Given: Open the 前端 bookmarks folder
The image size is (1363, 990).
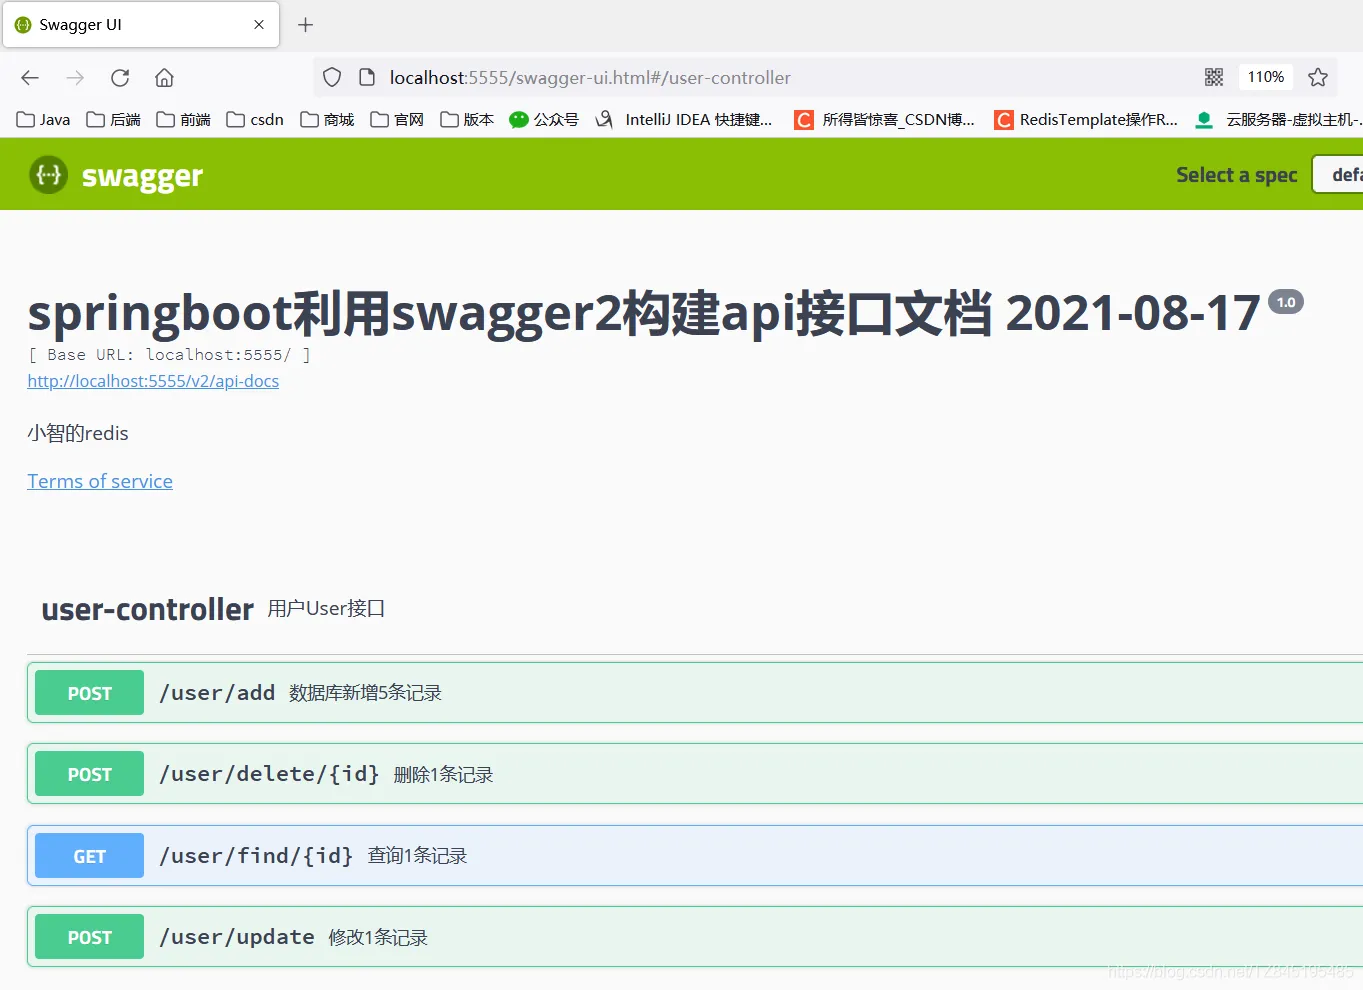Looking at the screenshot, I should 184,120.
